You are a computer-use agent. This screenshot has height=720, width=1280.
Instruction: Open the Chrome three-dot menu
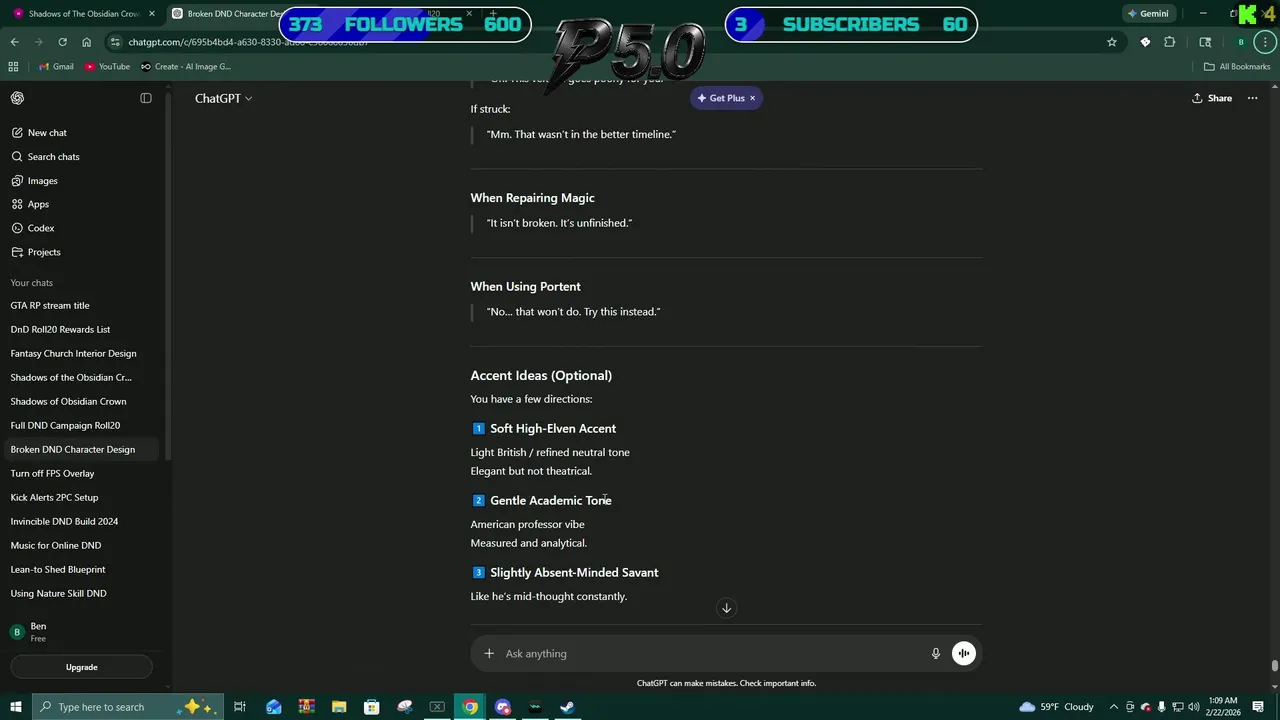[x=1266, y=42]
